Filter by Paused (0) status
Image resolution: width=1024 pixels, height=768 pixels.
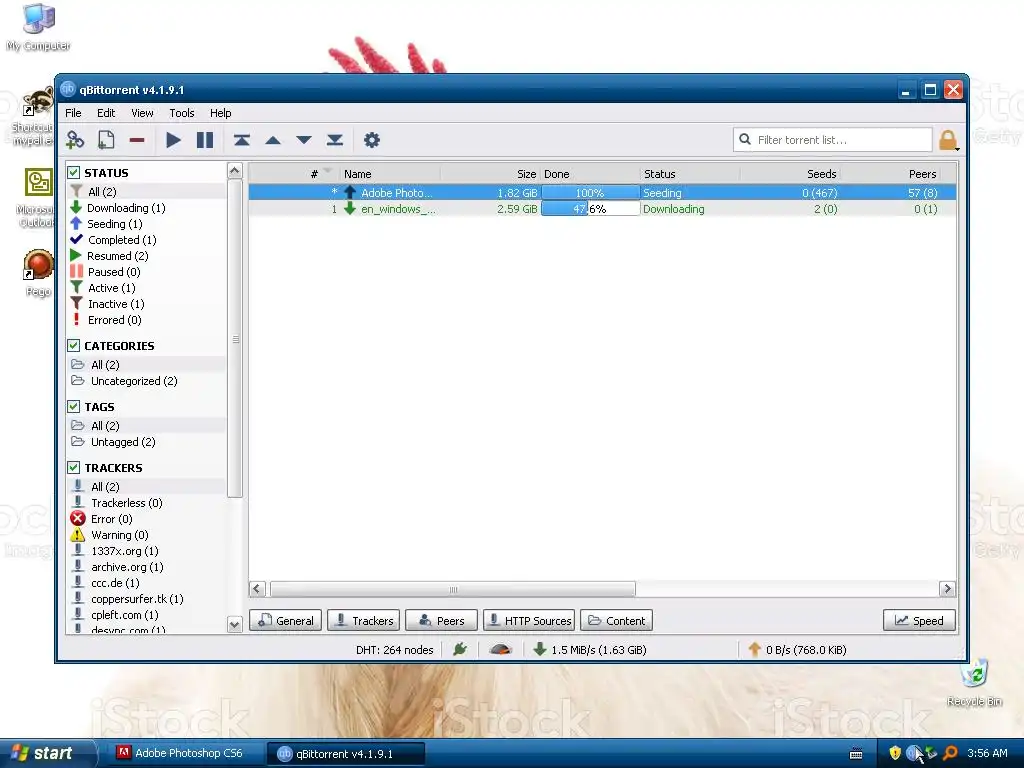tap(114, 272)
